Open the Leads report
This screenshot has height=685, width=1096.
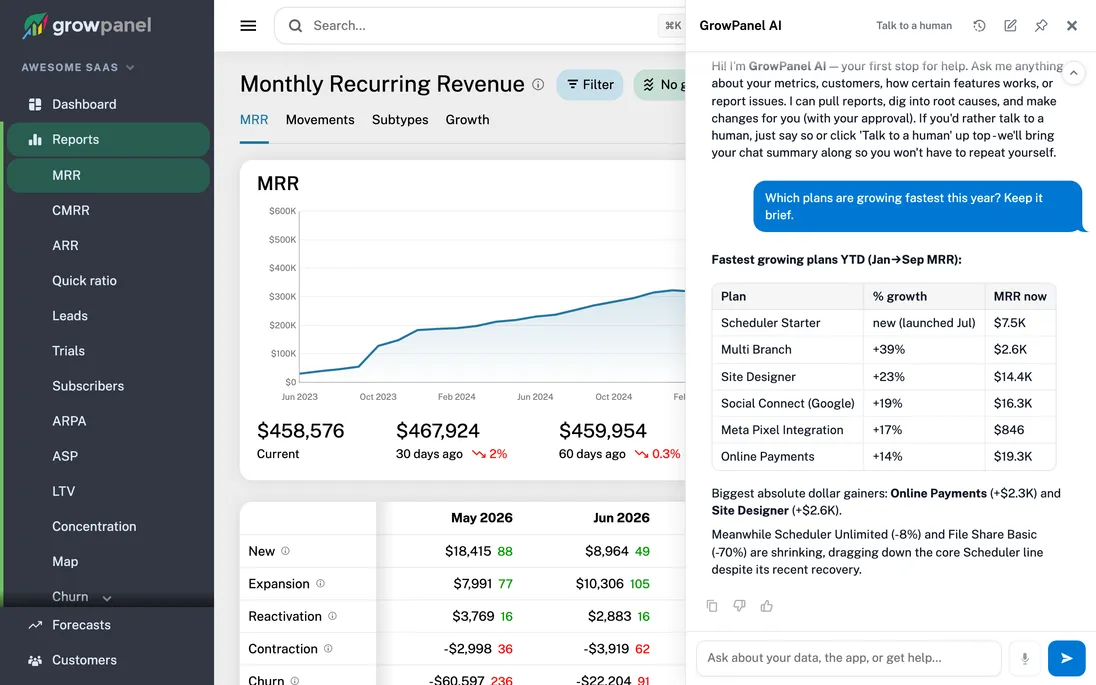70,316
